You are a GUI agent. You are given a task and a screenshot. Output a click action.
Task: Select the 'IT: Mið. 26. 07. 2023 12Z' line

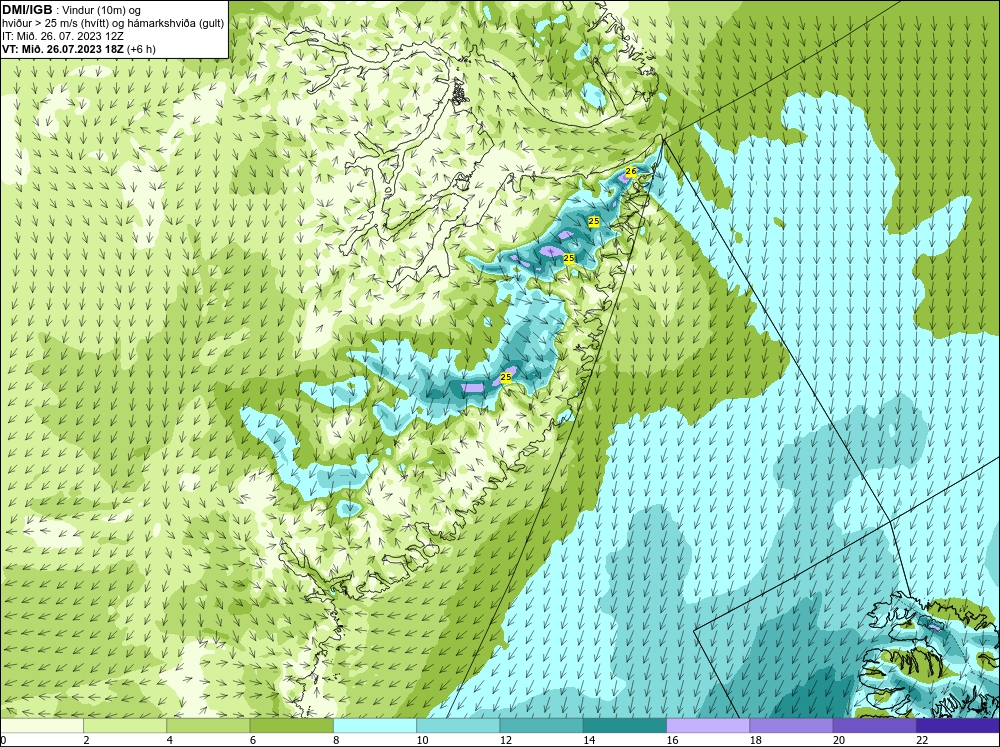click(x=63, y=36)
